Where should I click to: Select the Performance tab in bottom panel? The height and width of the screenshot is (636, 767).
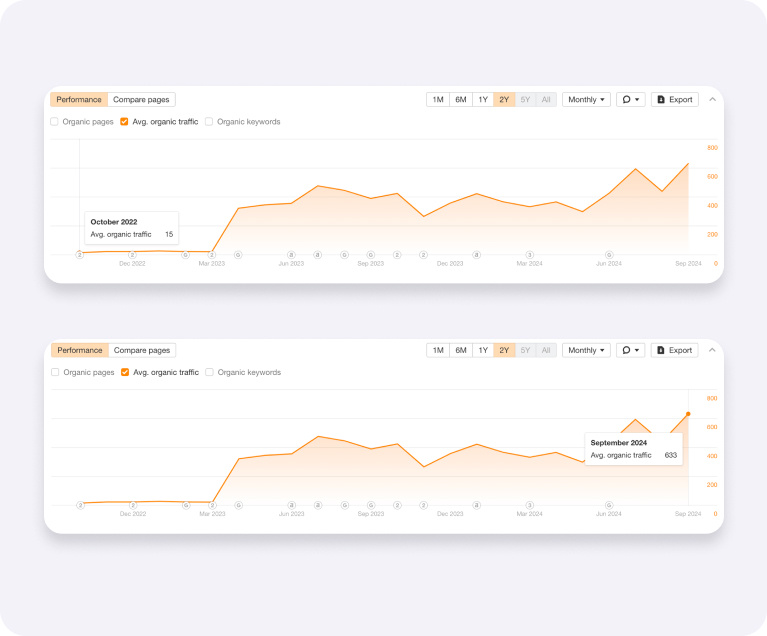(80, 350)
